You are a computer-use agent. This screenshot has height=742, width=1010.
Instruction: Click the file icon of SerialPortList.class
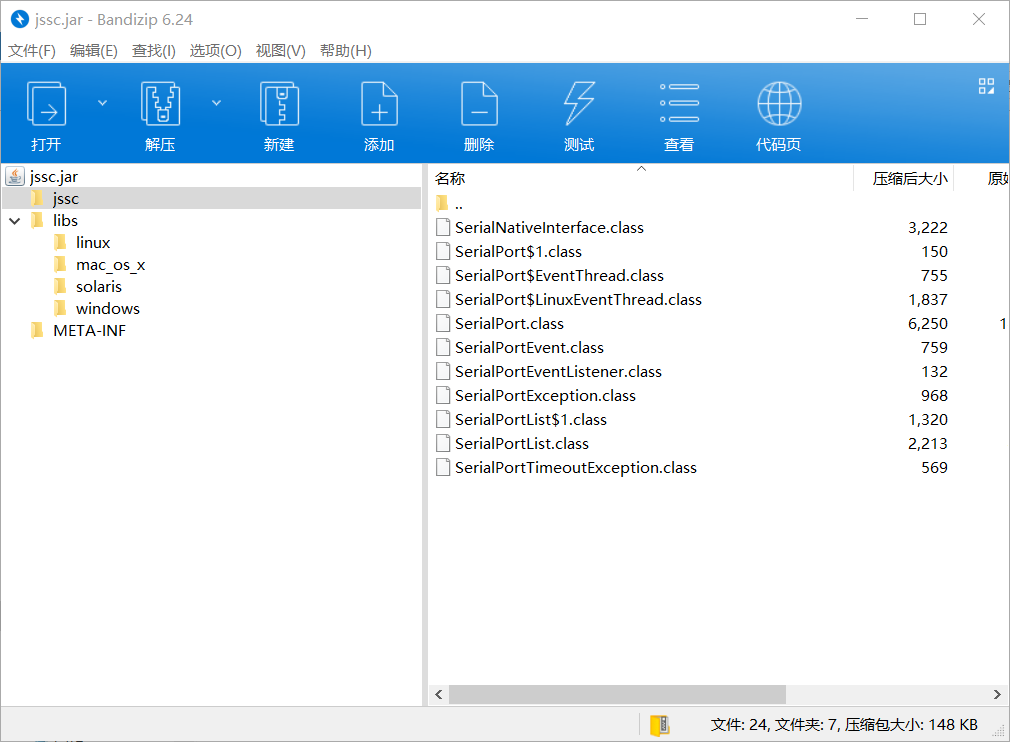[x=443, y=444]
